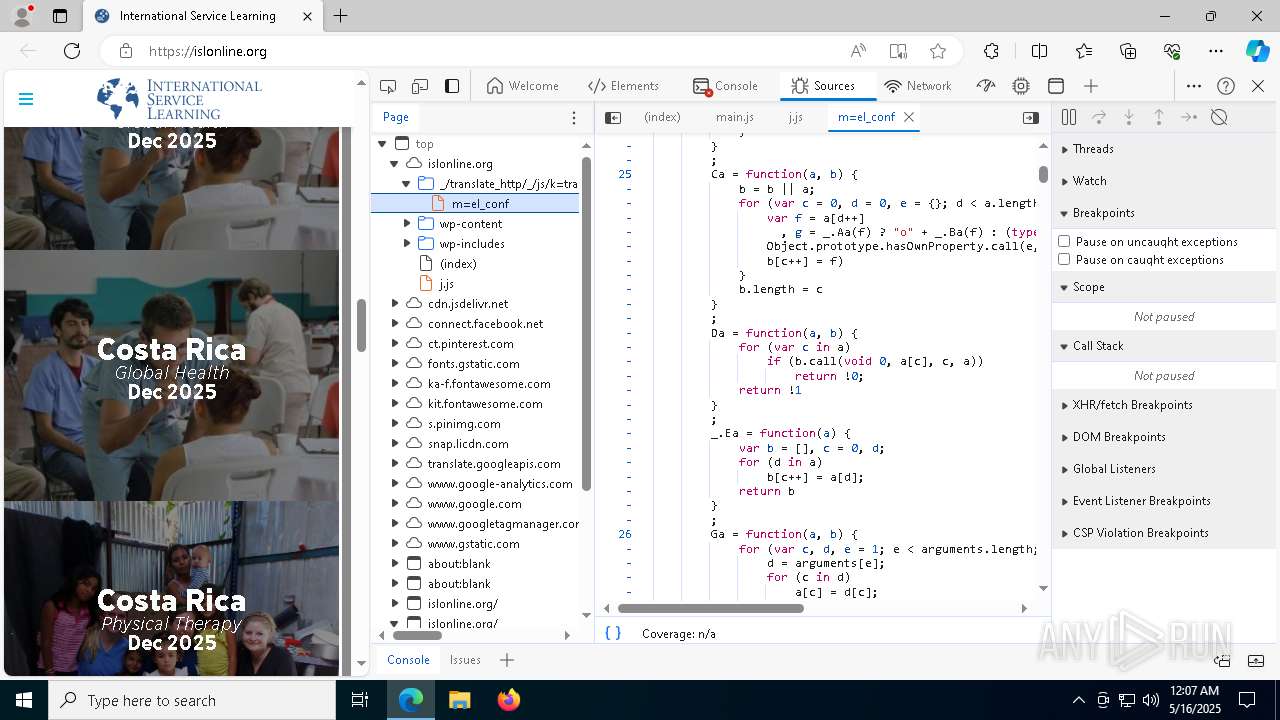Hide the debugger pane icon
This screenshot has width=1280, height=720.
1031,117
